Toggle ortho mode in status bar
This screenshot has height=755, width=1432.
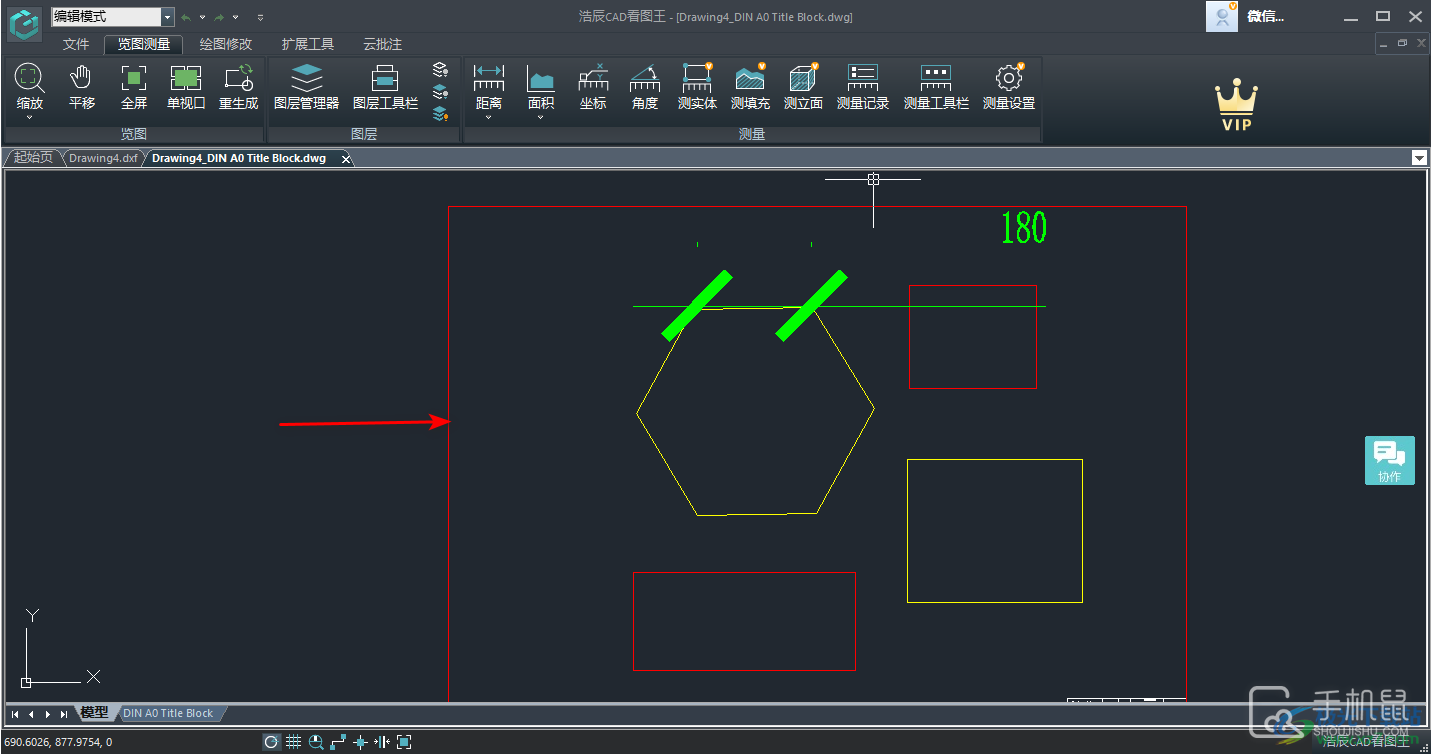pos(338,742)
